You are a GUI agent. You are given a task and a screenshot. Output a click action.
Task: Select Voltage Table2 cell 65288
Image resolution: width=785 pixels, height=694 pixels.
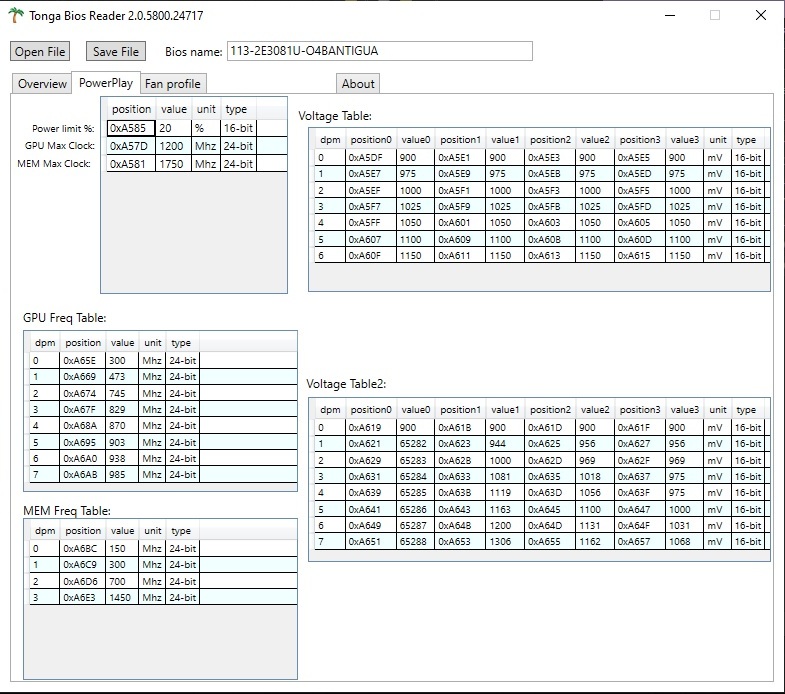[x=416, y=541]
